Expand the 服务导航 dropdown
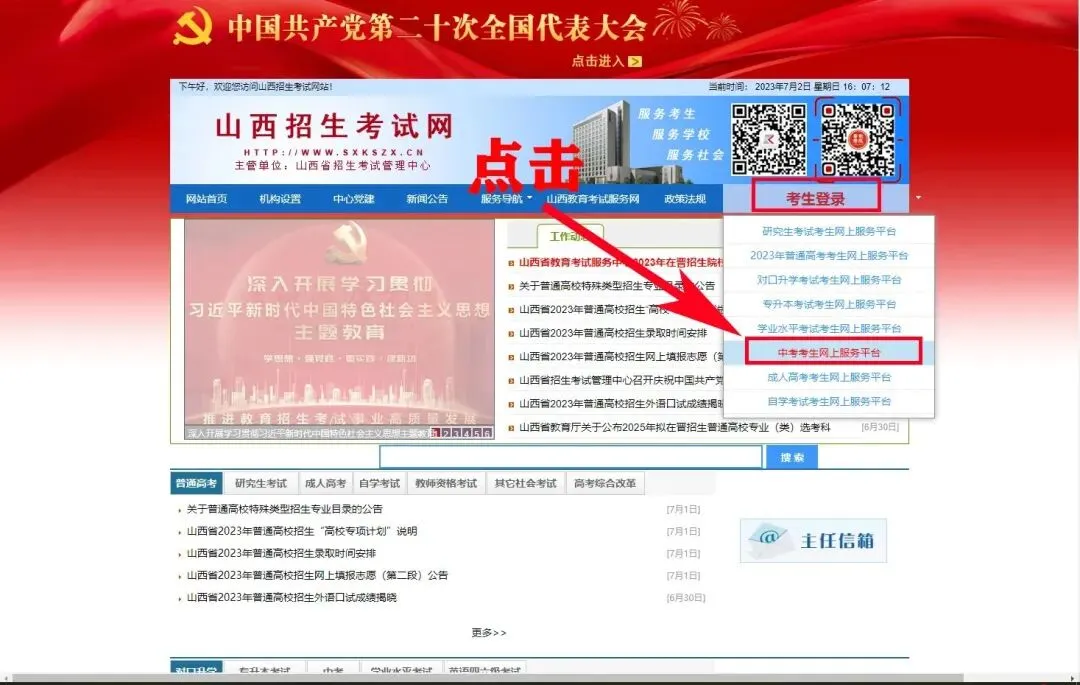The image size is (1080, 685). pos(506,199)
